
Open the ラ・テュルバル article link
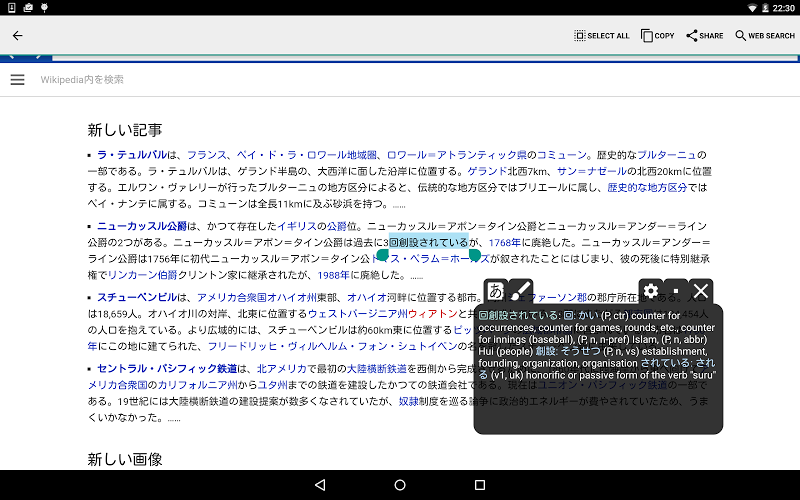point(132,155)
